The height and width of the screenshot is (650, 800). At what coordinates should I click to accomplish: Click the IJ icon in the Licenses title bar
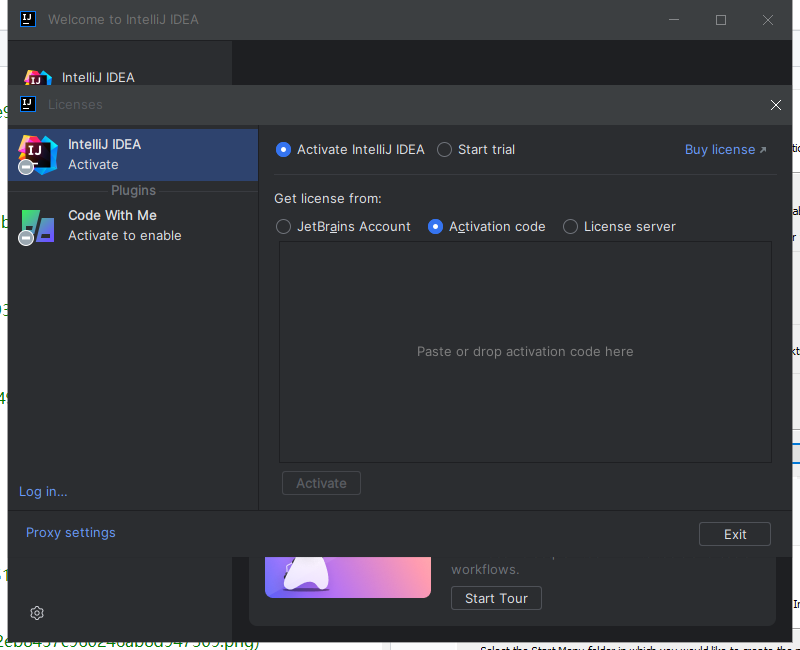[28, 104]
